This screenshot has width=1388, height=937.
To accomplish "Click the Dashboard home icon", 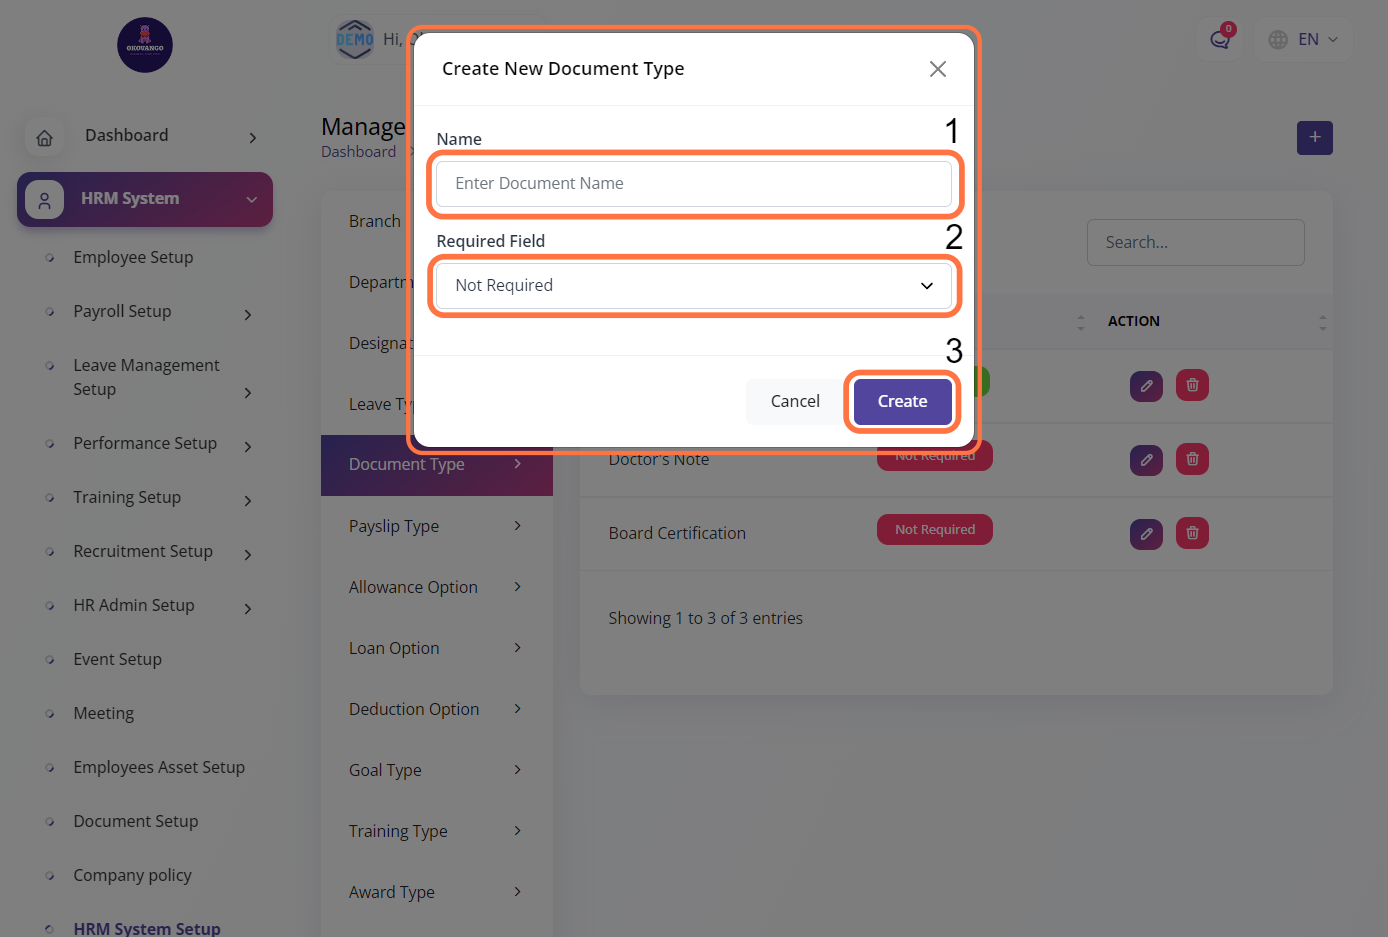I will [x=45, y=138].
